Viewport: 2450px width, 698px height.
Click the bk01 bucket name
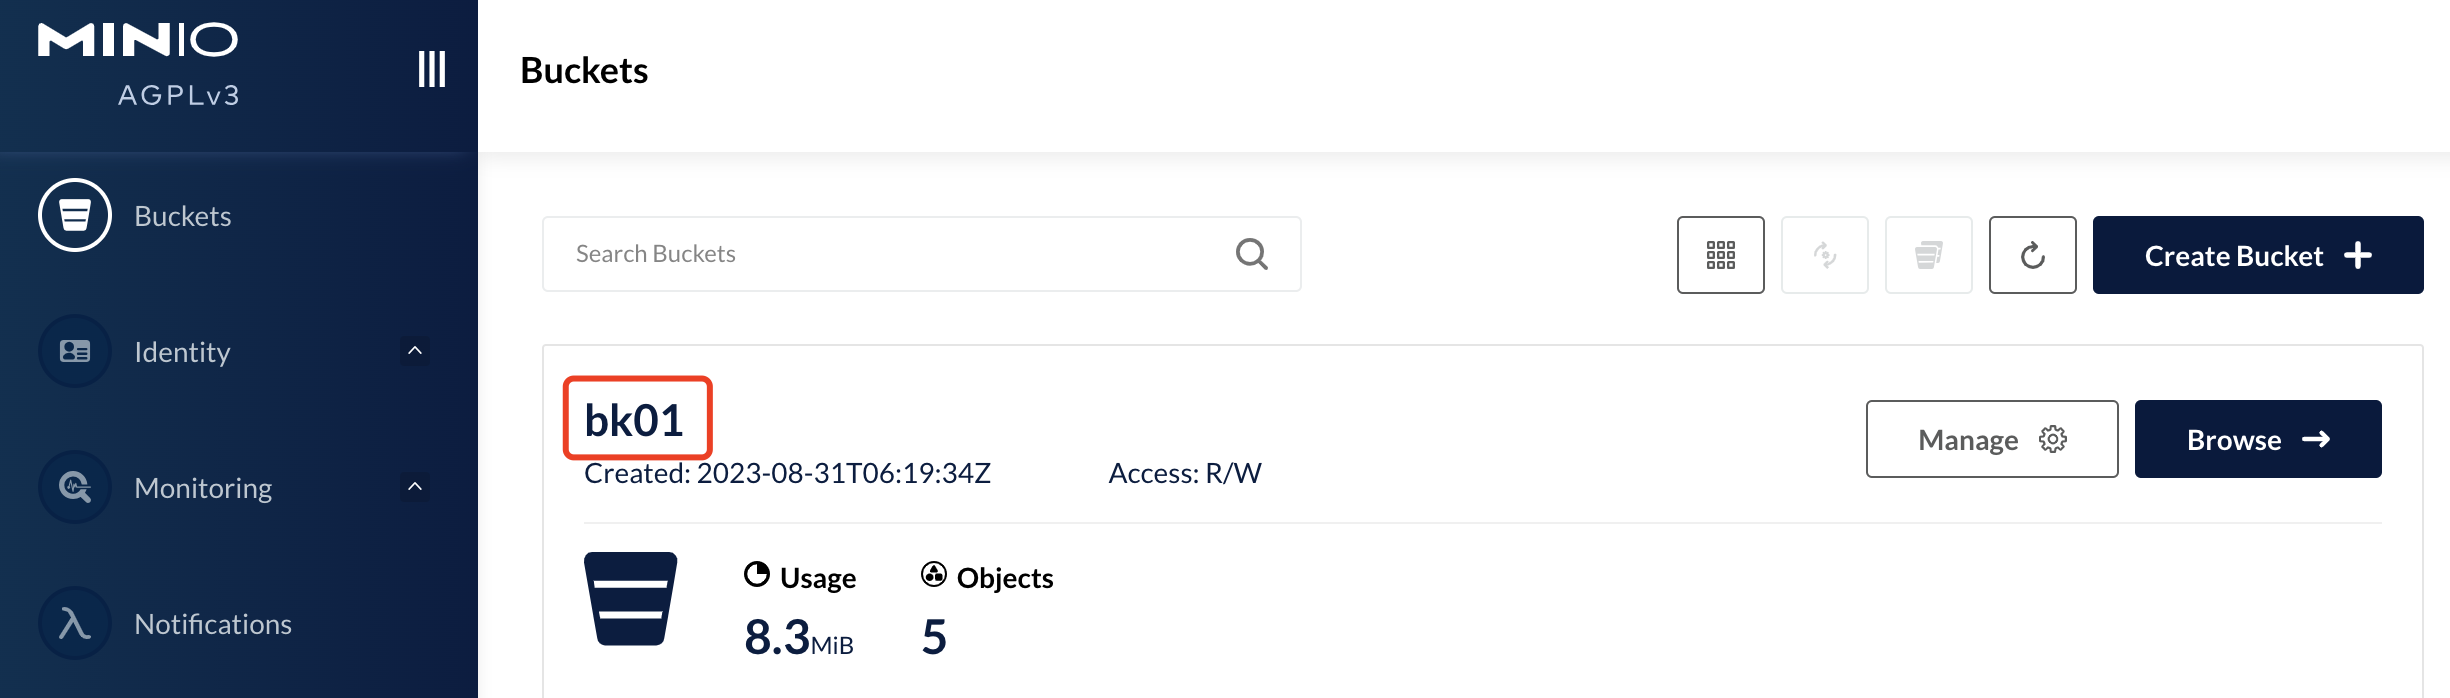click(635, 420)
